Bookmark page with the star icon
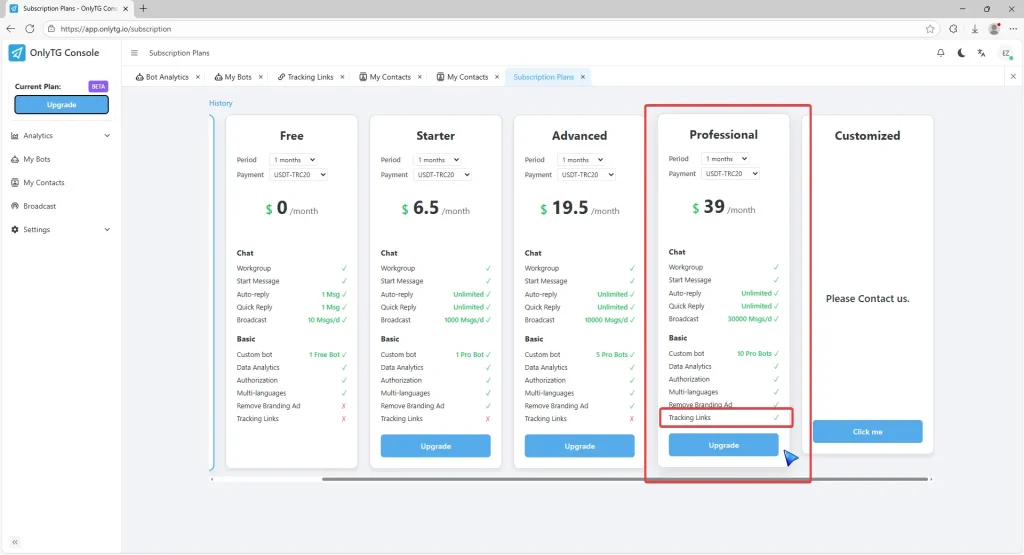Screen dimensions: 1024x555 (930, 29)
